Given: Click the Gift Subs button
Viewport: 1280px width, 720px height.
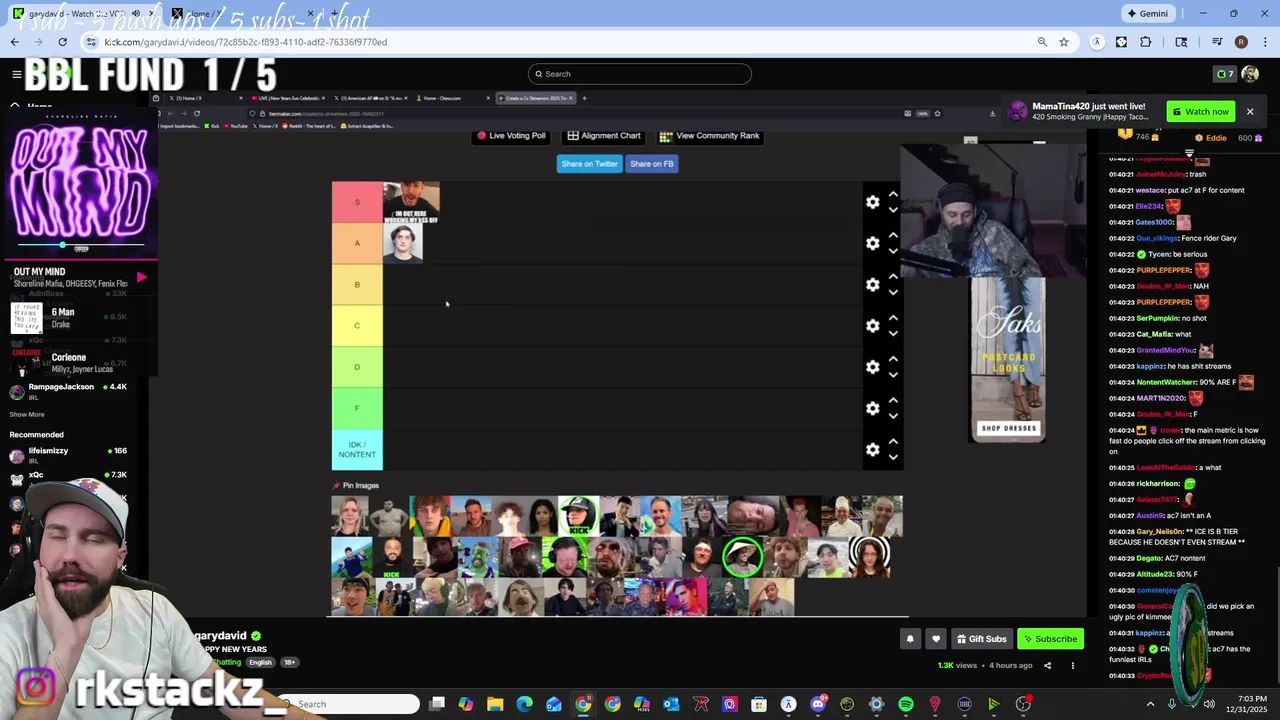Looking at the screenshot, I should pyautogui.click(x=981, y=639).
